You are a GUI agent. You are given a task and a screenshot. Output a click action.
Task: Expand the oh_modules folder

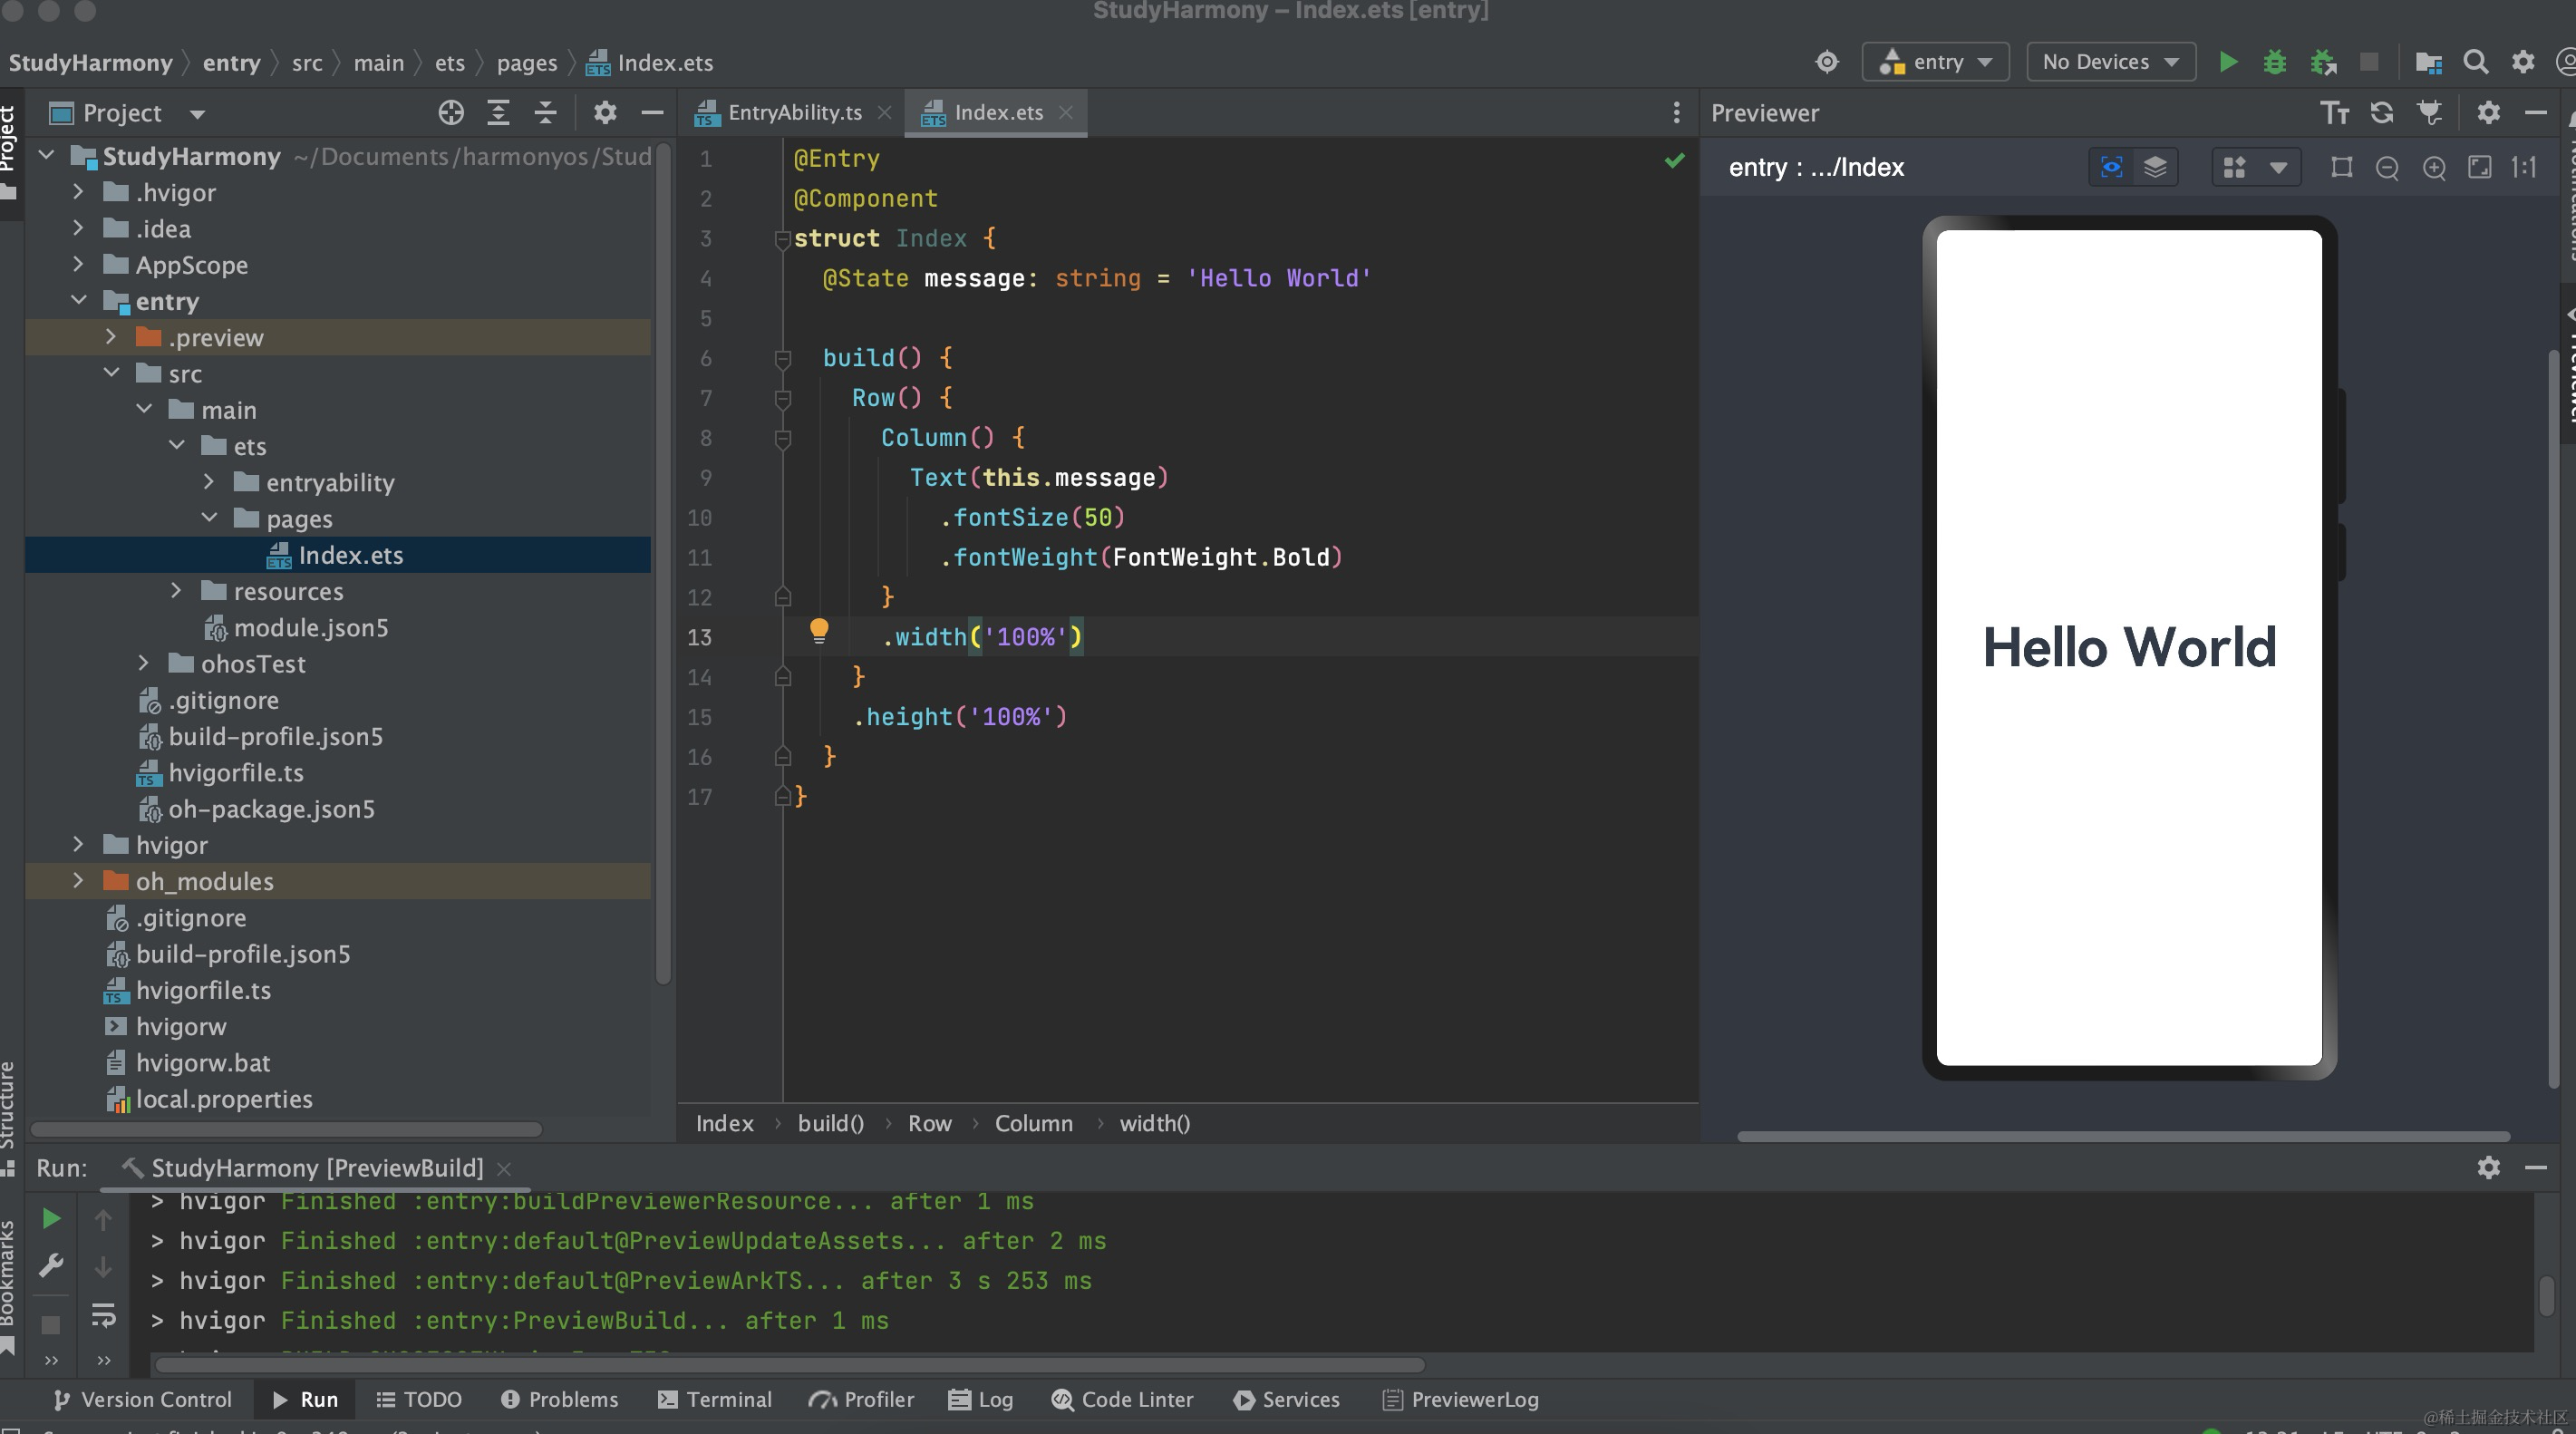pyautogui.click(x=78, y=880)
